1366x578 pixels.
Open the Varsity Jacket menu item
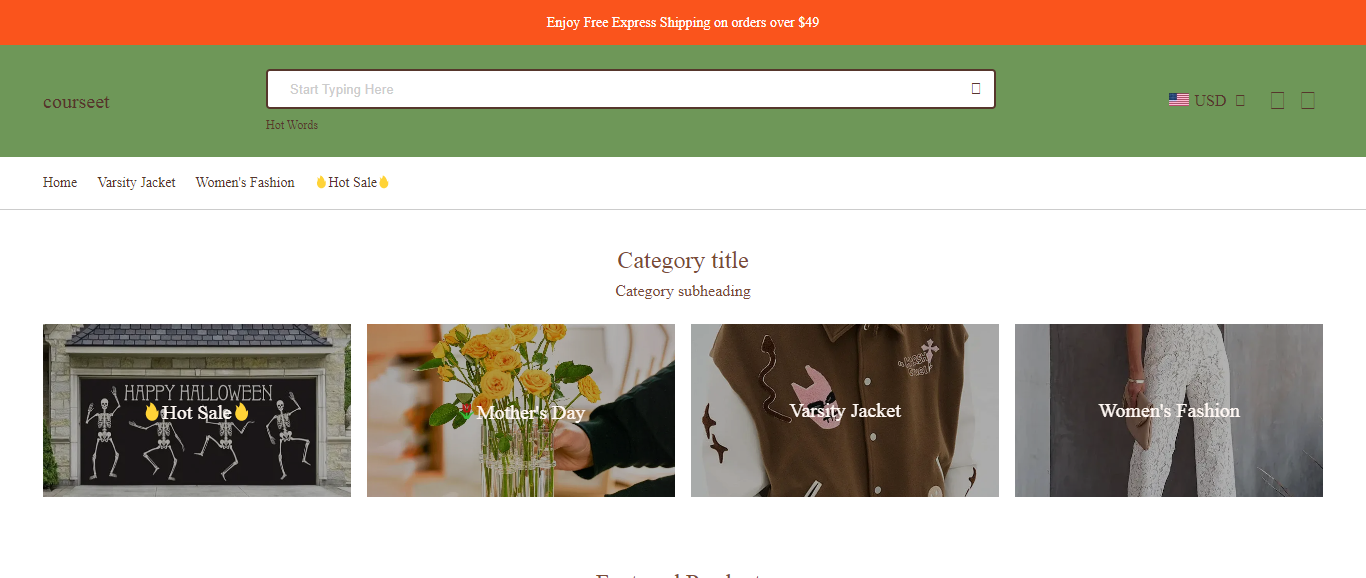[x=136, y=182]
